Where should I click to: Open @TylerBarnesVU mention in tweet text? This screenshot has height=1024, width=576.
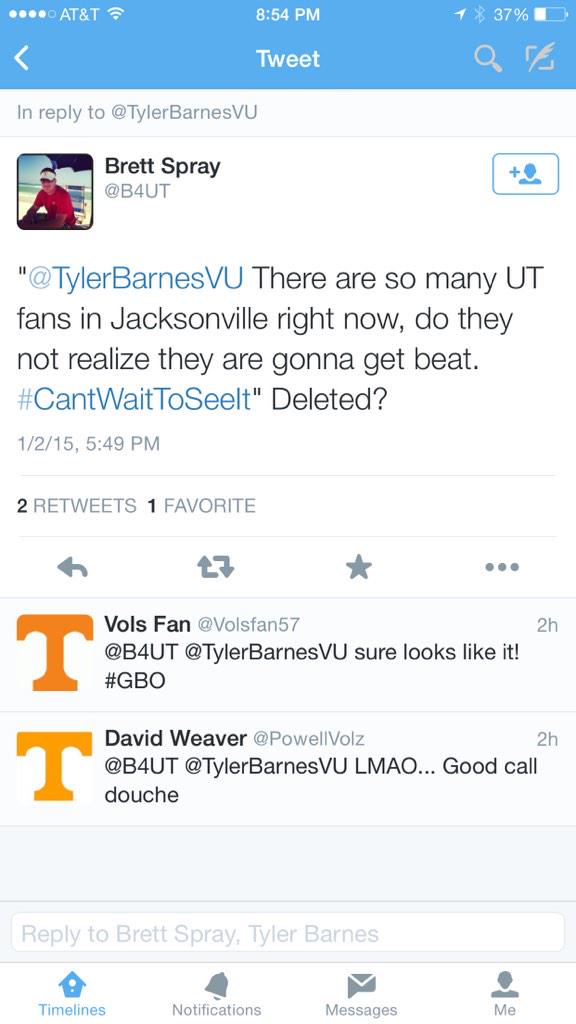(x=135, y=278)
